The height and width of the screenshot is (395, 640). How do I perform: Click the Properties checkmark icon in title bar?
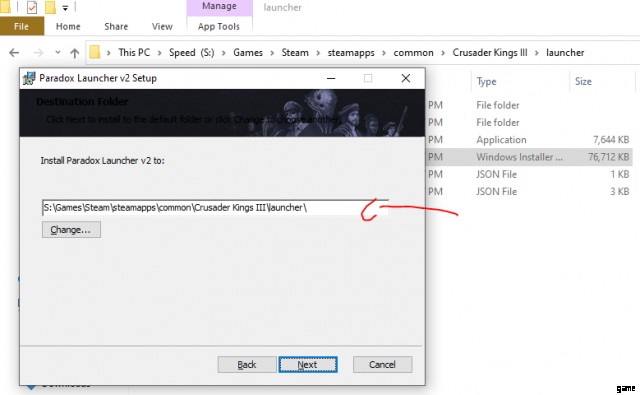[x=32, y=7]
